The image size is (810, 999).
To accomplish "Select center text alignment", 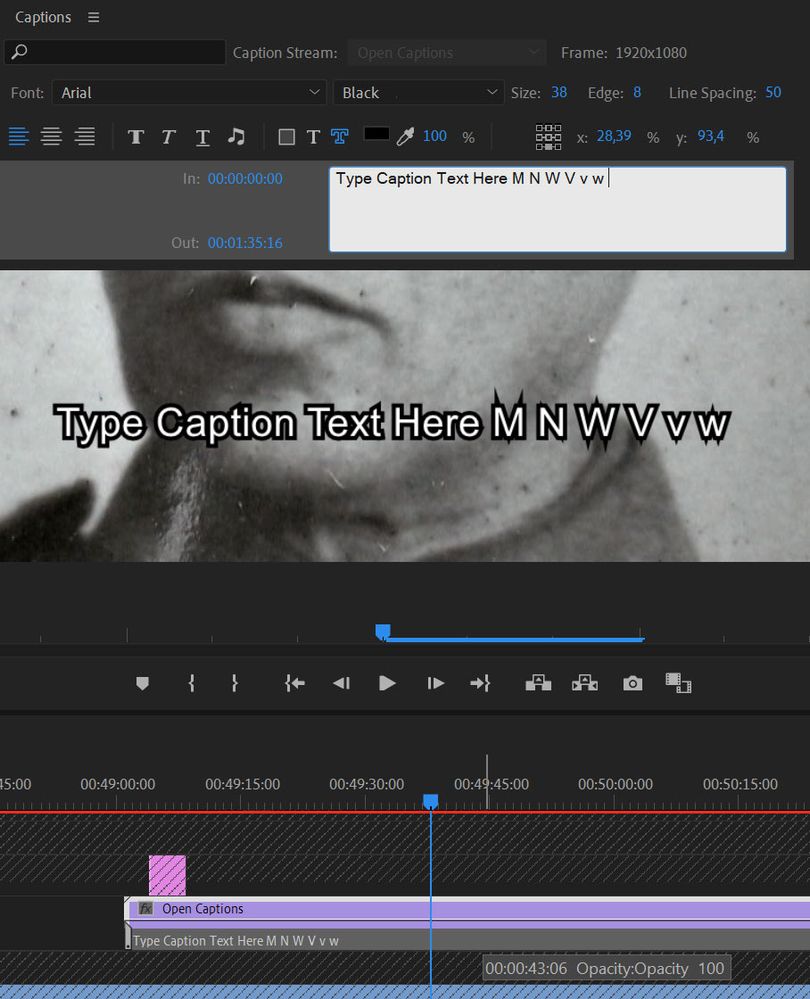I will pos(51,136).
